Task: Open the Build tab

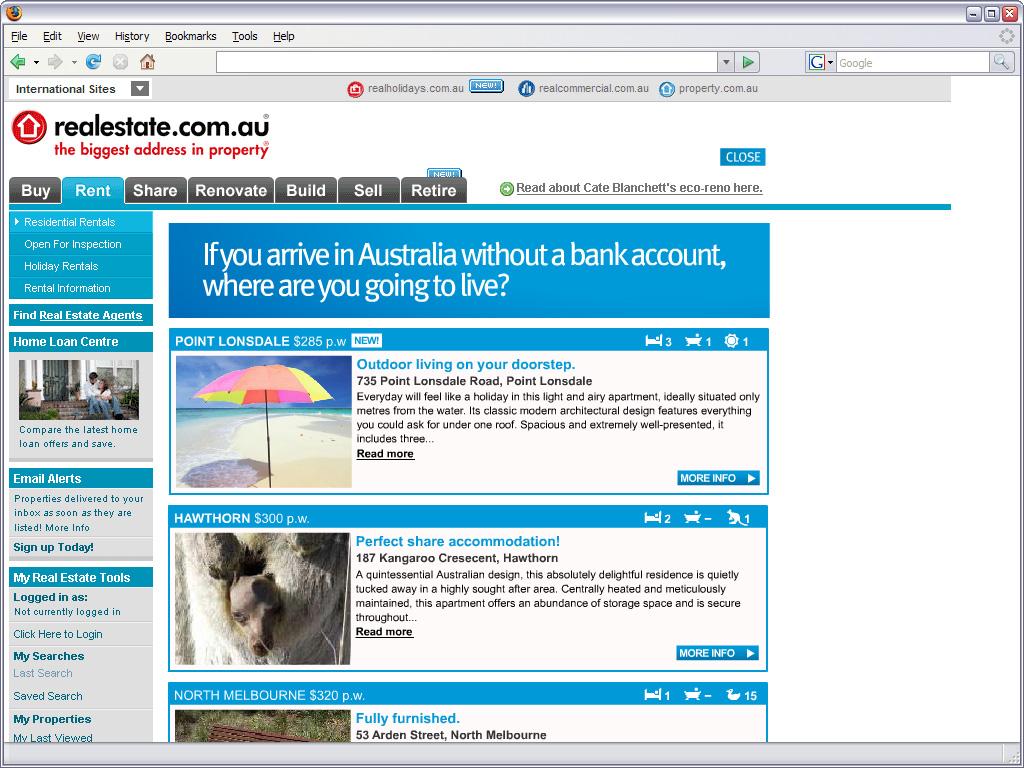Action: (306, 191)
